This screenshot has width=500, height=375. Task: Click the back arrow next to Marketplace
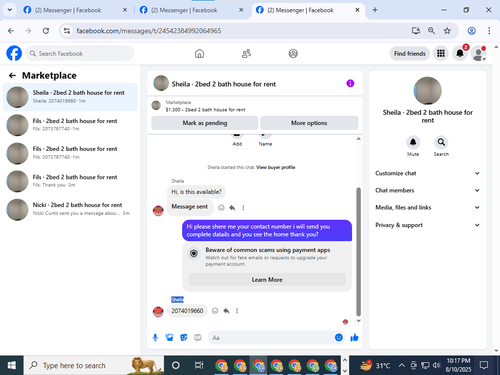point(12,76)
